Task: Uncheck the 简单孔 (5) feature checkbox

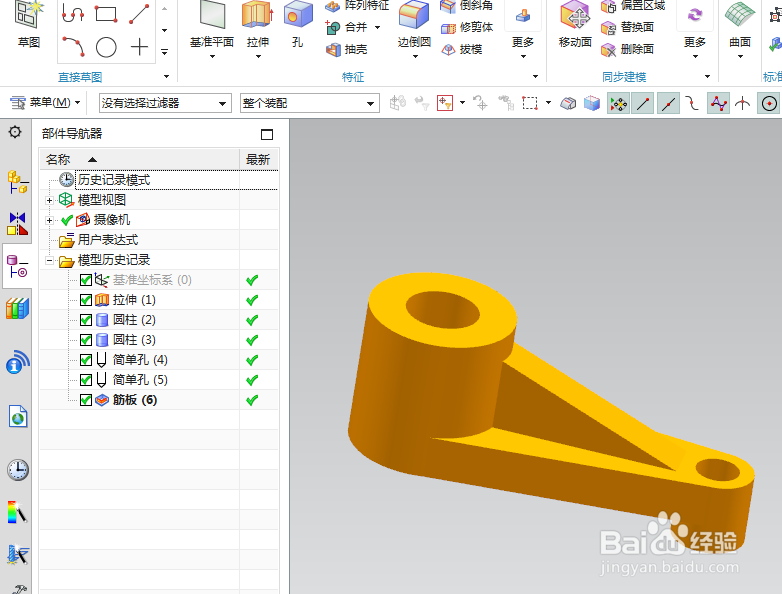Action: coord(86,380)
